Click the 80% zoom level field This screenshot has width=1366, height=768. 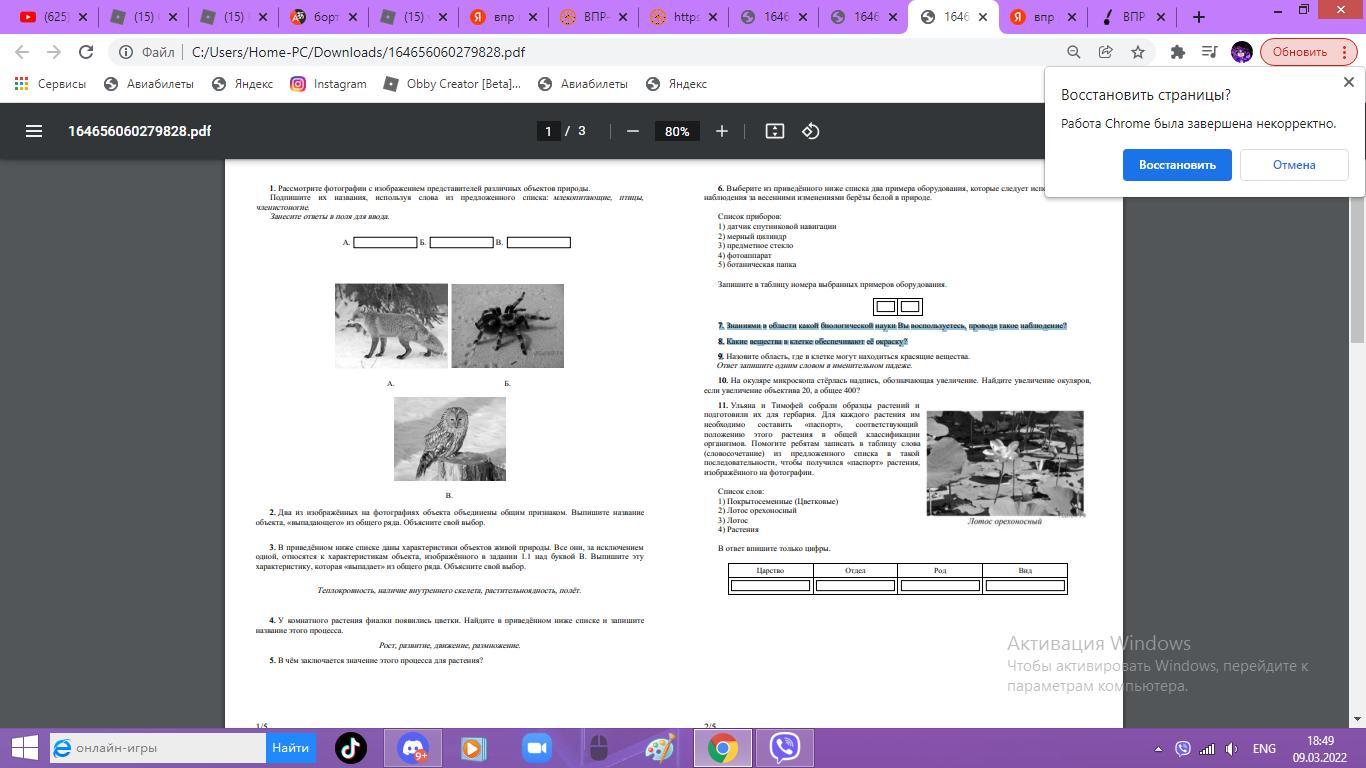677,131
